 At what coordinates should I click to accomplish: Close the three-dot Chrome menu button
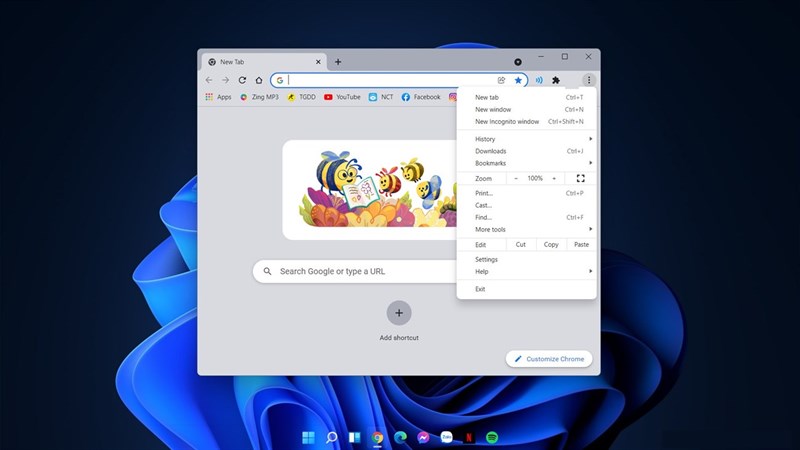click(589, 80)
